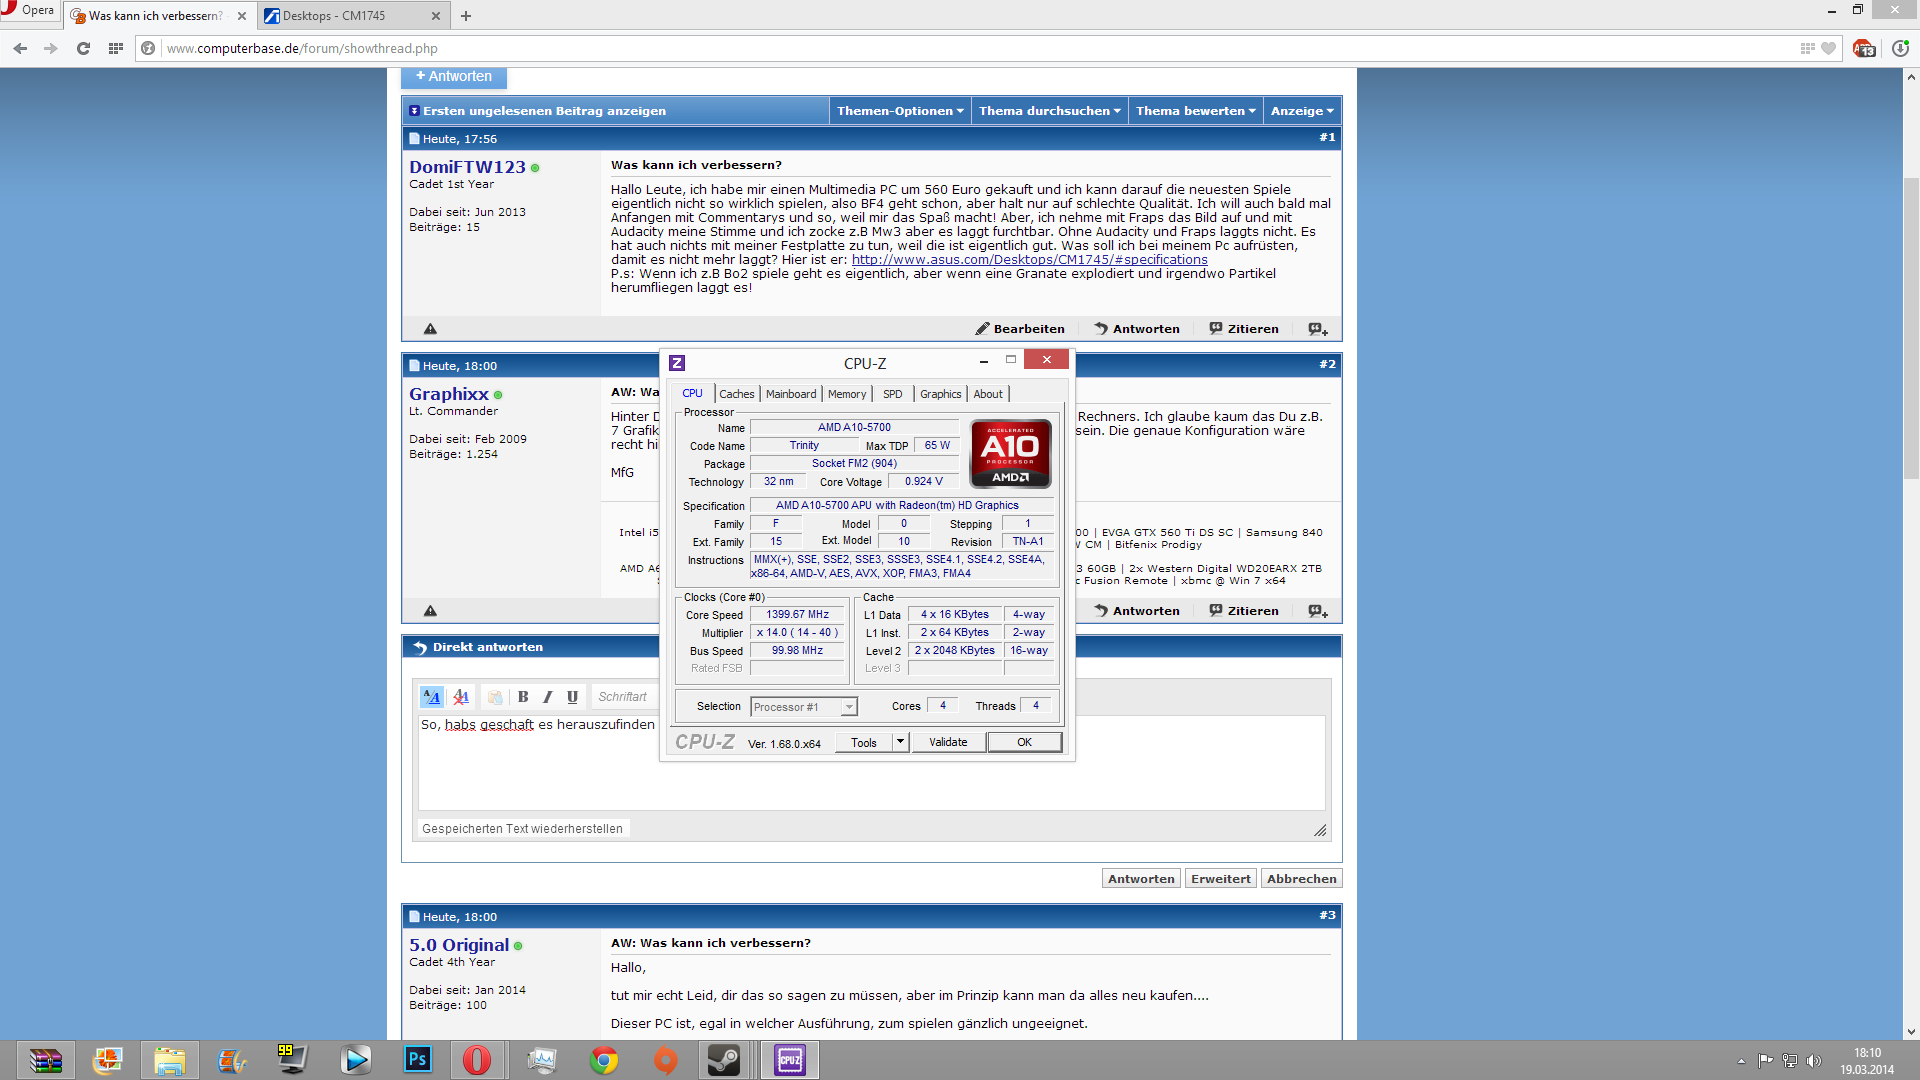This screenshot has height=1080, width=1920.
Task: Open a new tab with plus button
Action: click(466, 16)
